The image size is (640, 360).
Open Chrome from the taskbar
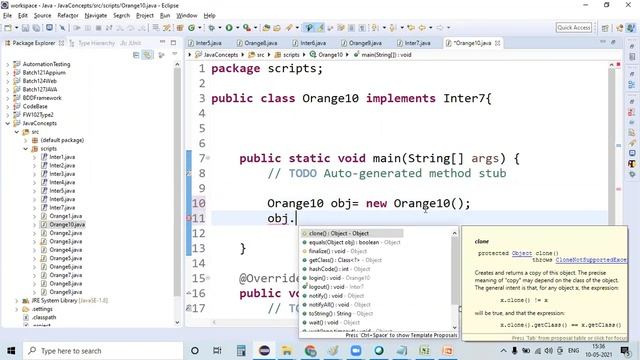(x=310, y=351)
